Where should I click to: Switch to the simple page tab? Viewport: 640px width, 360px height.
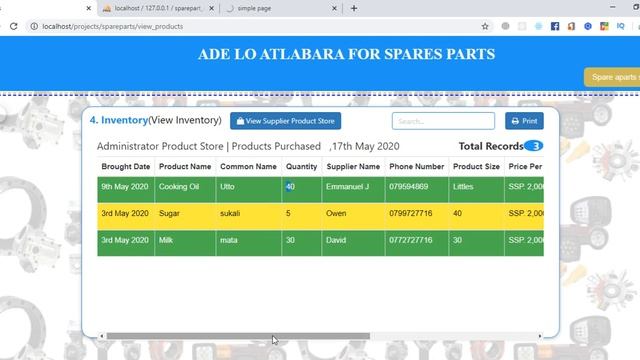(x=281, y=8)
